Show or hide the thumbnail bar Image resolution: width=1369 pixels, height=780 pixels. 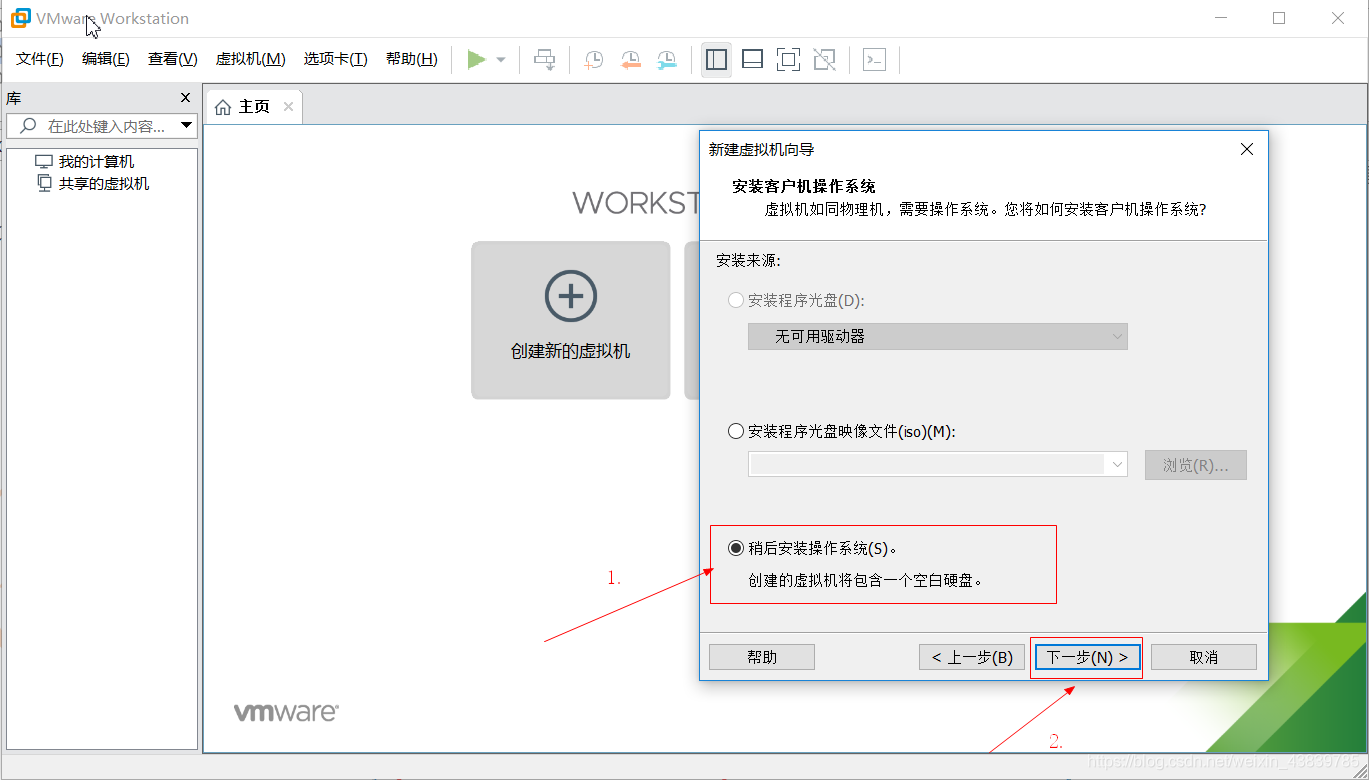752,59
